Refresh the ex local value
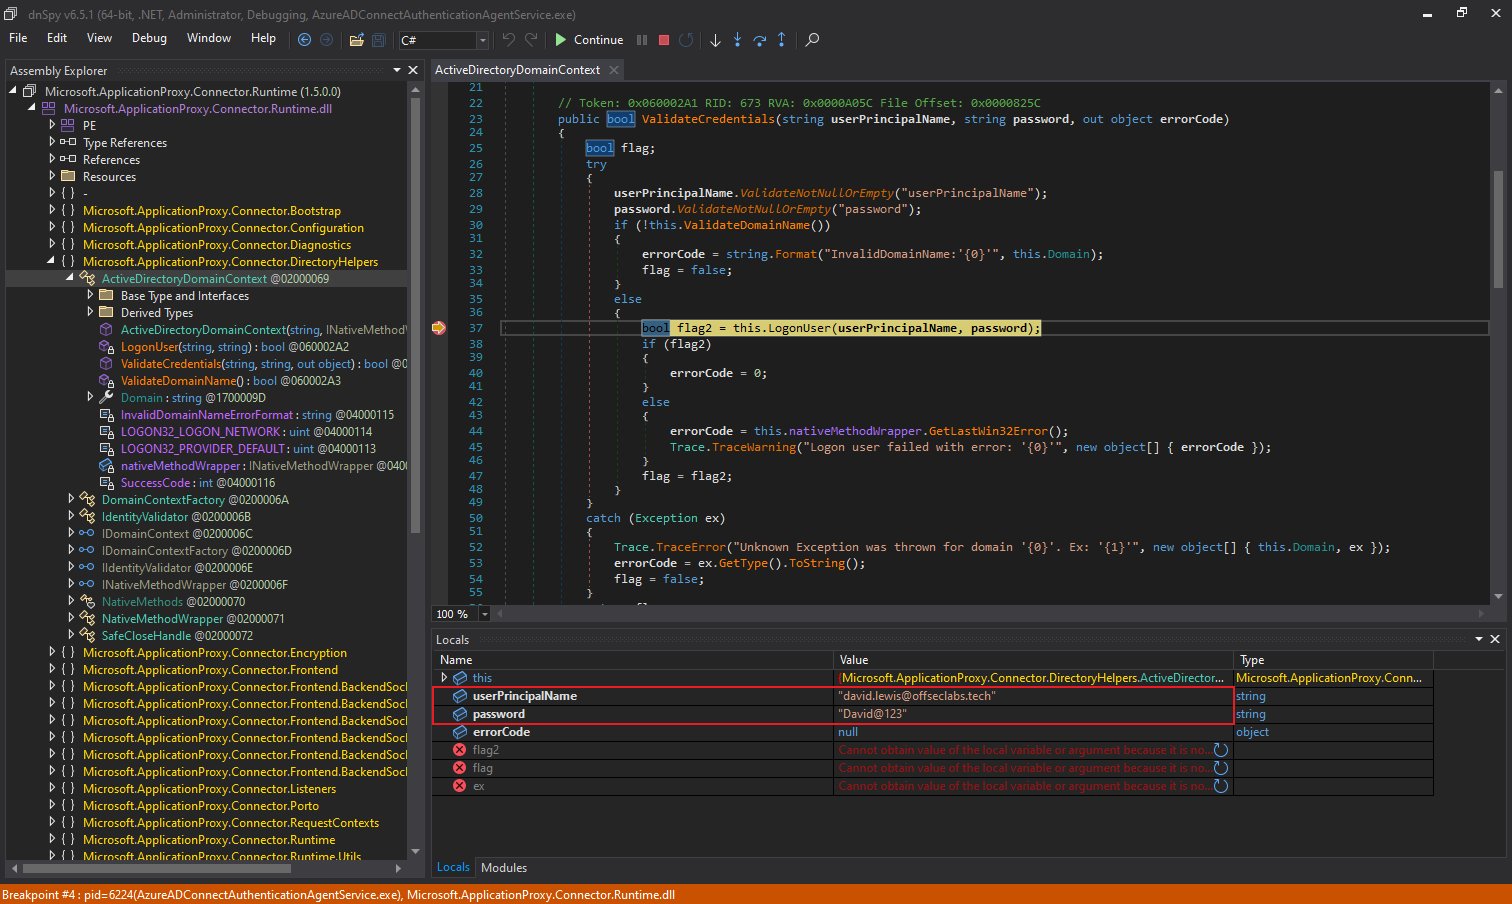 click(x=1221, y=786)
